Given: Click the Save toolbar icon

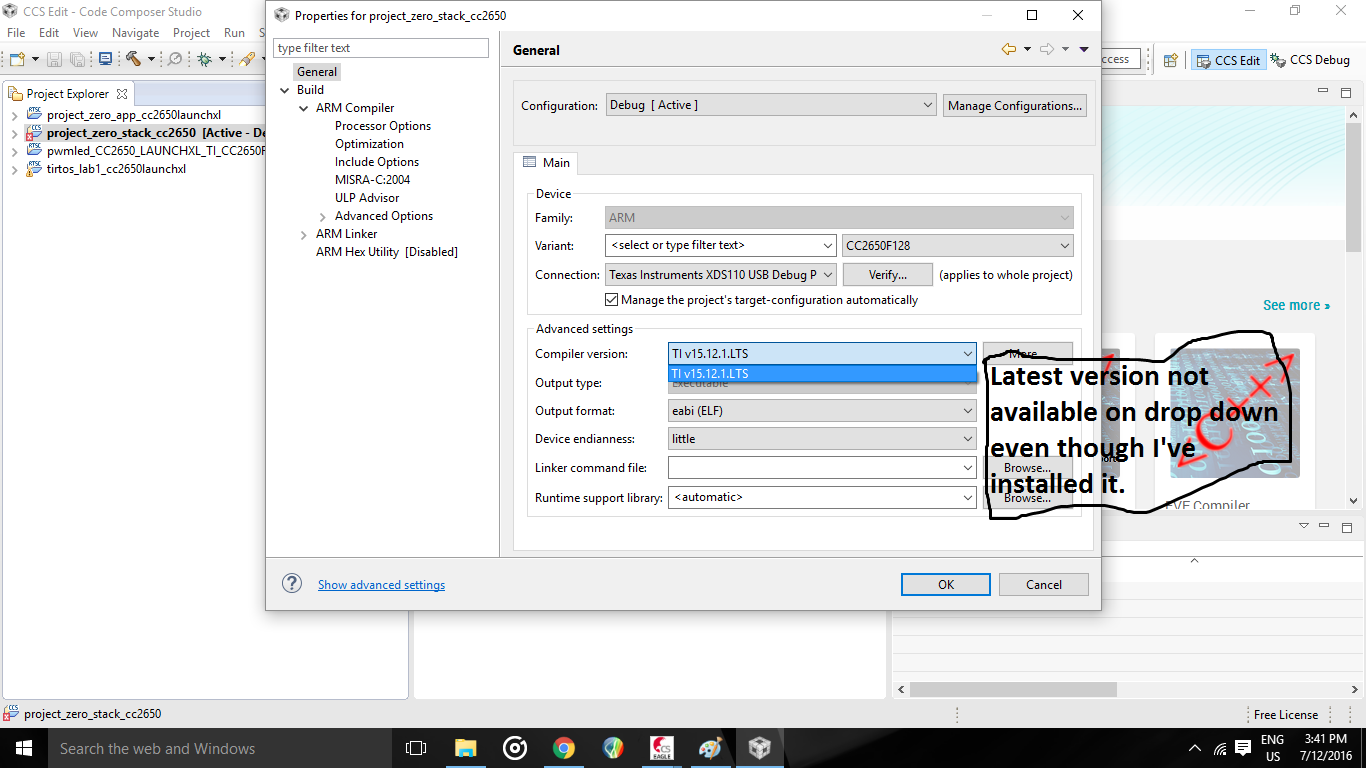Looking at the screenshot, I should 54,59.
